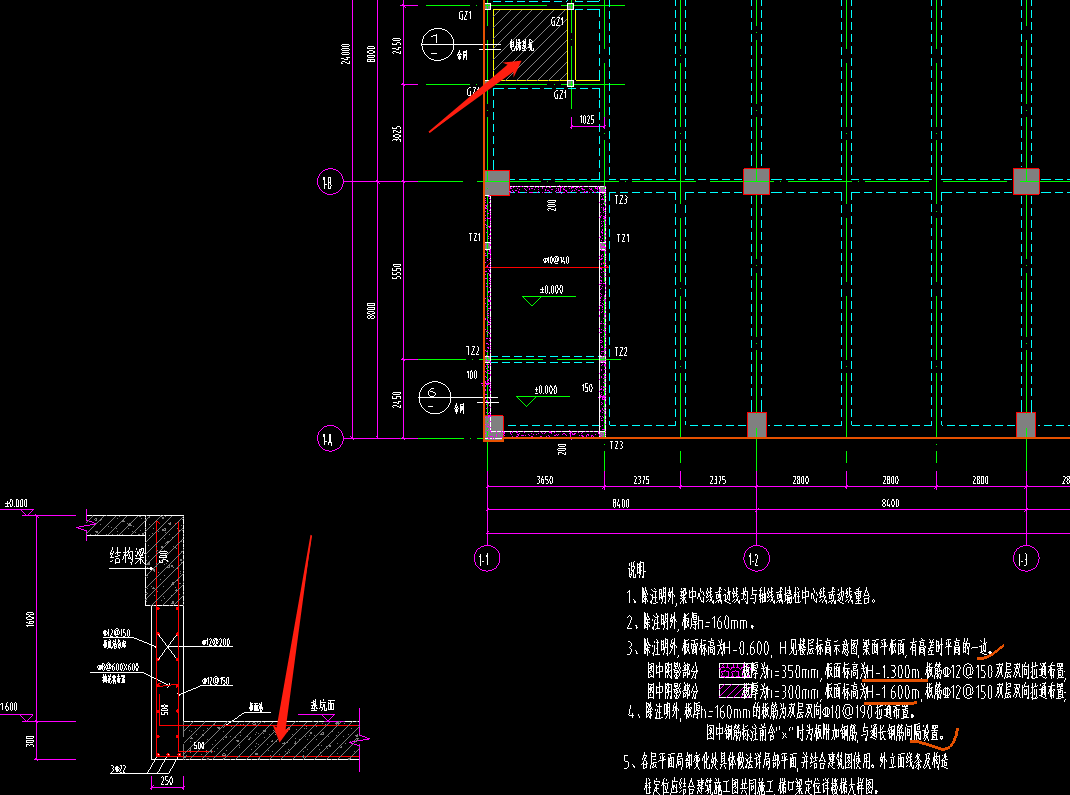Select the 3025 vertical dimension text
This screenshot has height=795, width=1070.
pyautogui.click(x=397, y=134)
